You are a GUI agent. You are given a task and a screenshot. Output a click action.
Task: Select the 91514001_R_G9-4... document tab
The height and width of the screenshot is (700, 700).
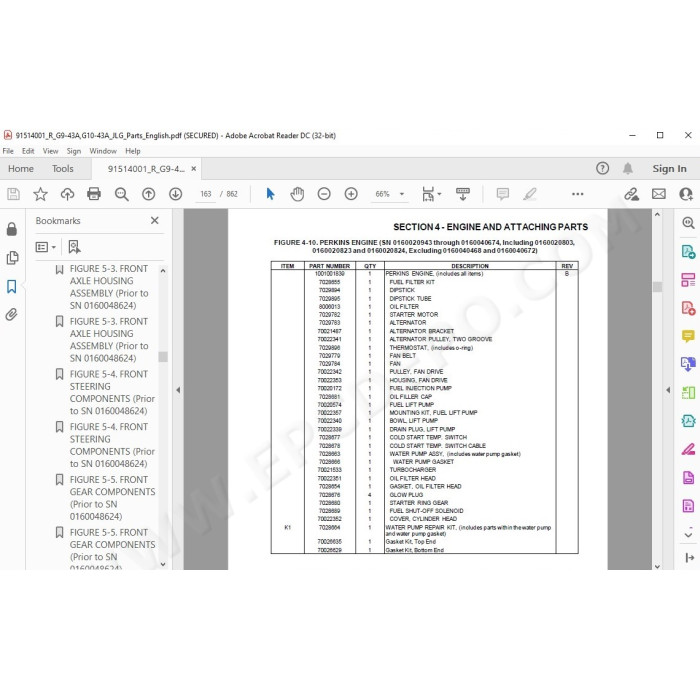146,169
